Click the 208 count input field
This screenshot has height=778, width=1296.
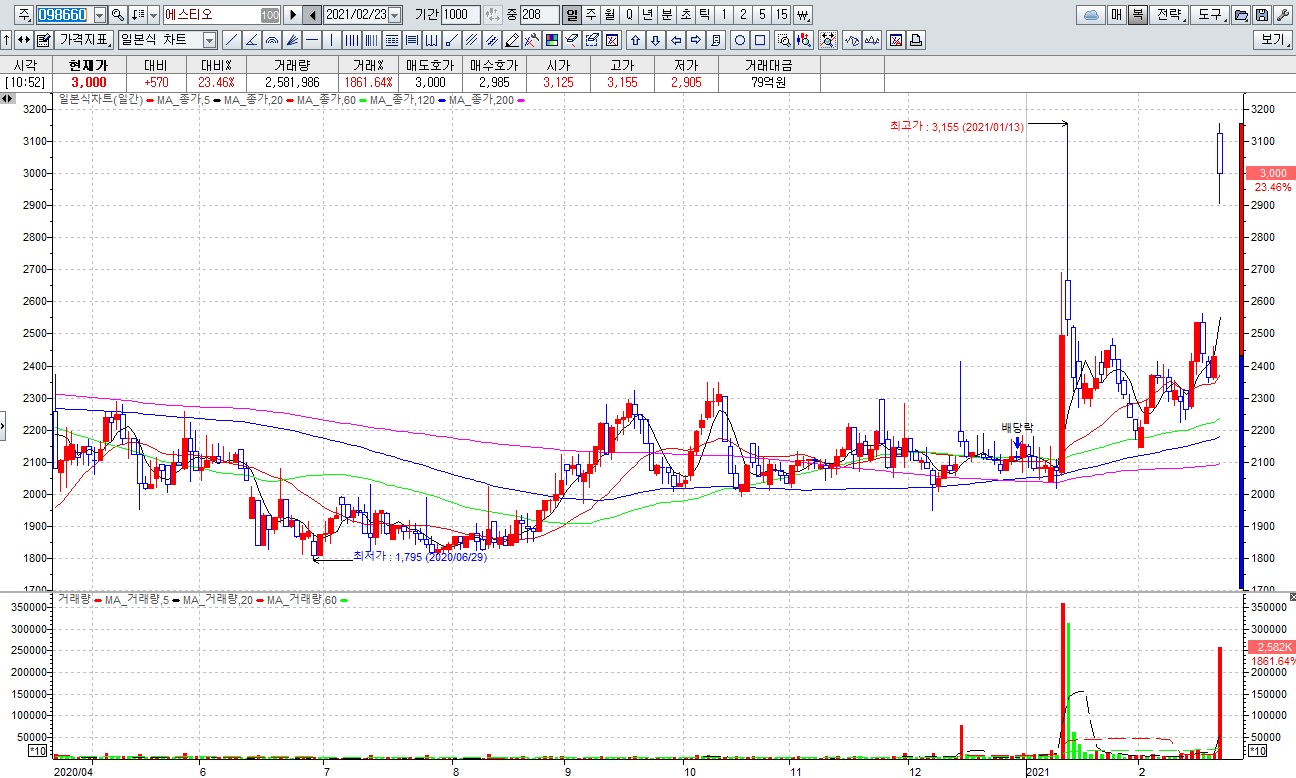[x=540, y=15]
